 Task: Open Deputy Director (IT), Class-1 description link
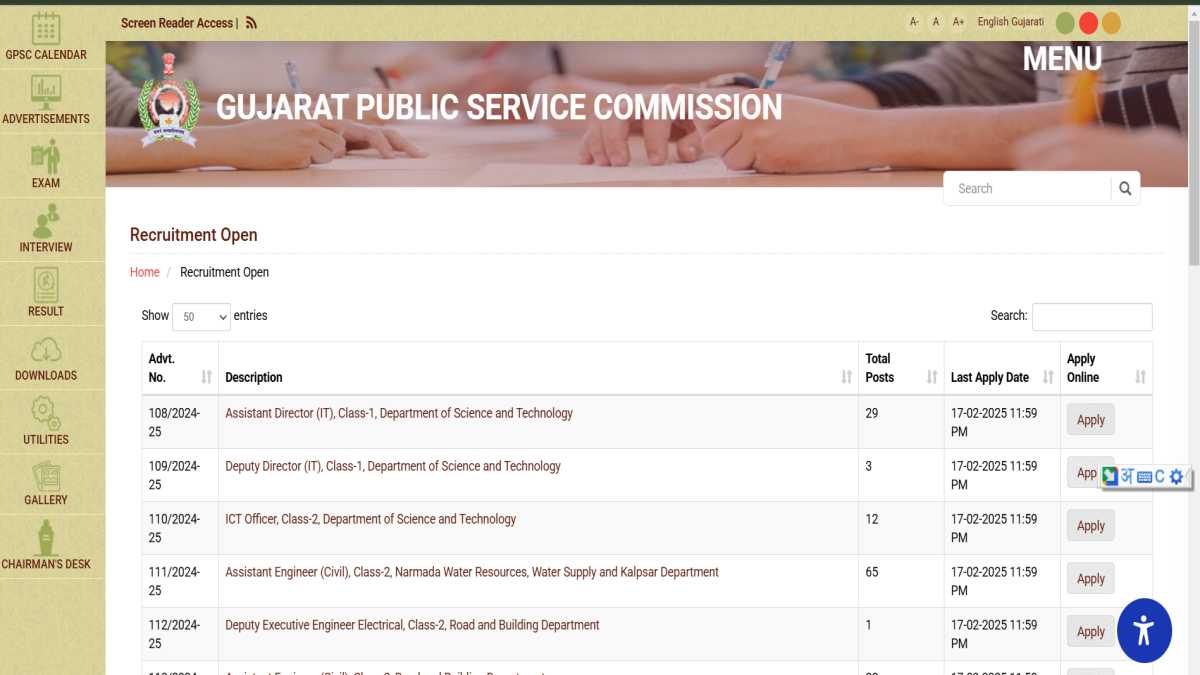click(x=393, y=466)
